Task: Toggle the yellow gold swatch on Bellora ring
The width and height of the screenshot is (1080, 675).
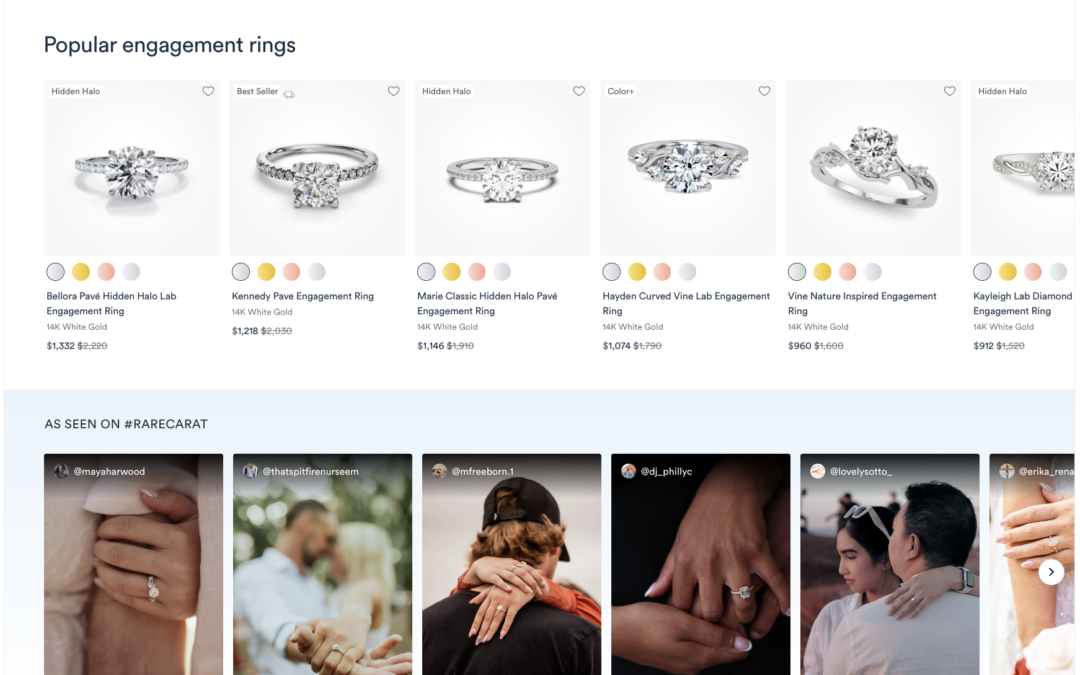Action: (x=81, y=271)
